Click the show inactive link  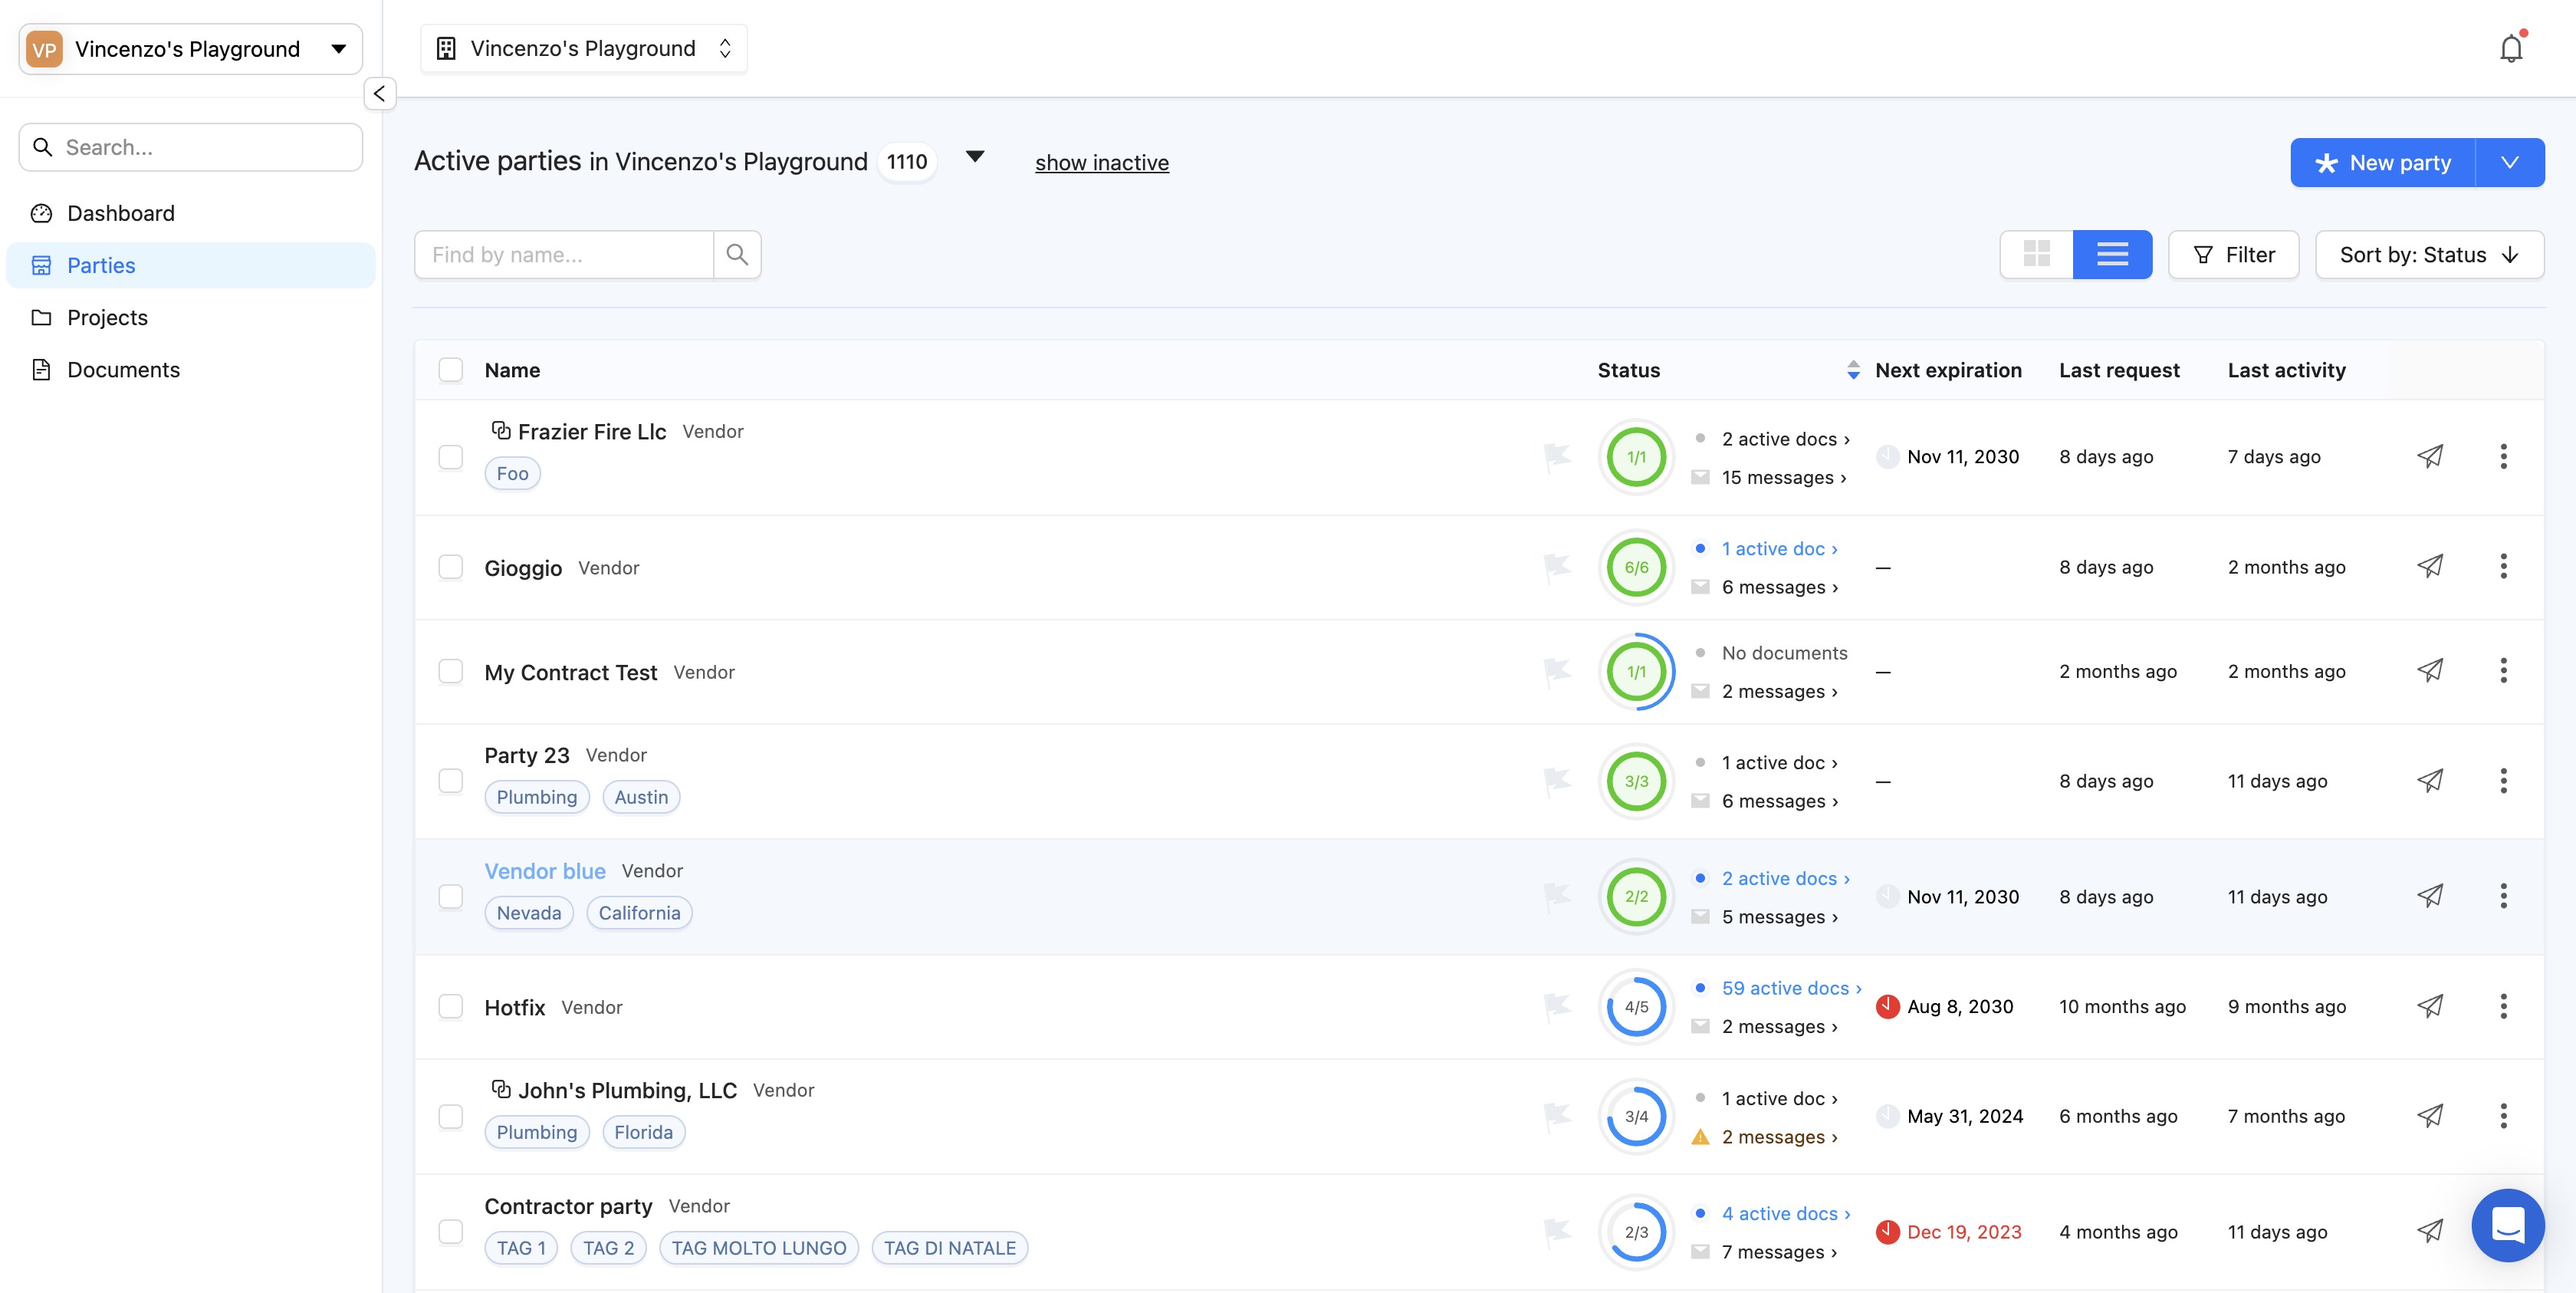[x=1101, y=162]
